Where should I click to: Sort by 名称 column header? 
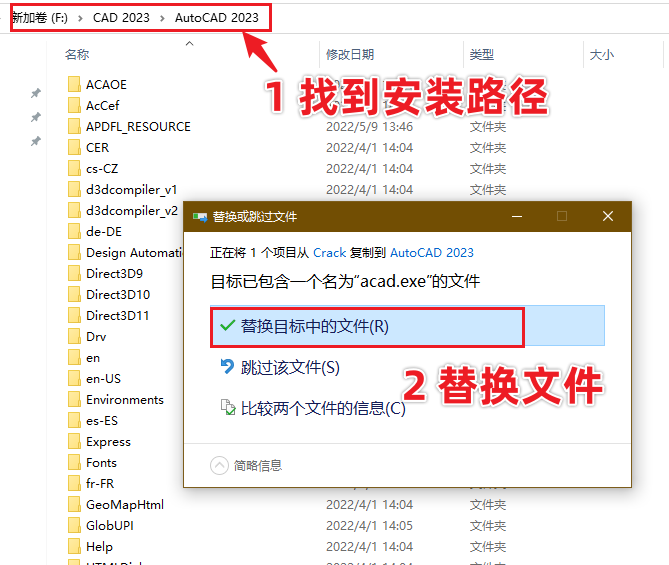77,55
